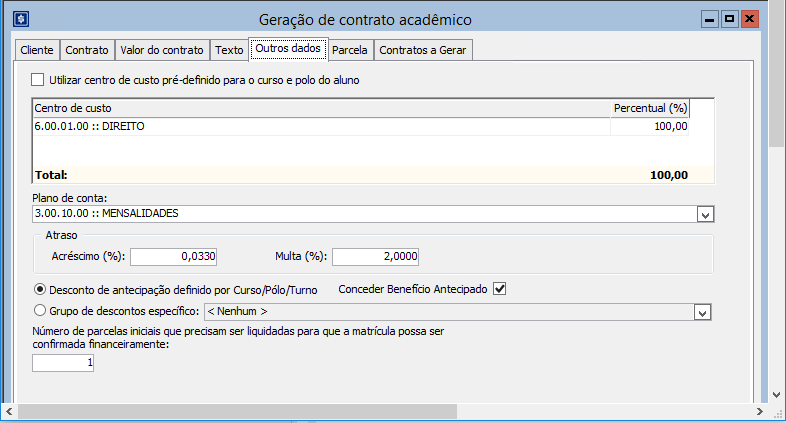The image size is (786, 423).
Task: Go to the Parcela tab
Action: 350,49
